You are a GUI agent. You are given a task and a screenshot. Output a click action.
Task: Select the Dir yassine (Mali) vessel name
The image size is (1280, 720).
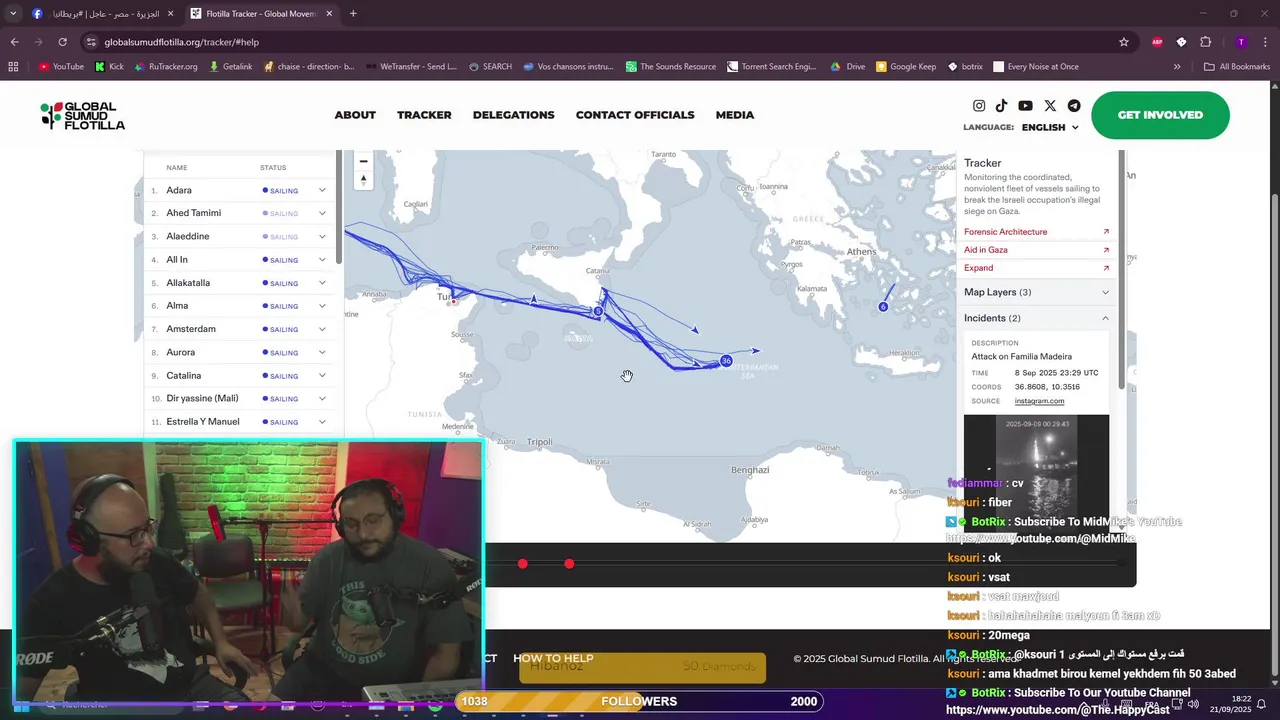[202, 399]
